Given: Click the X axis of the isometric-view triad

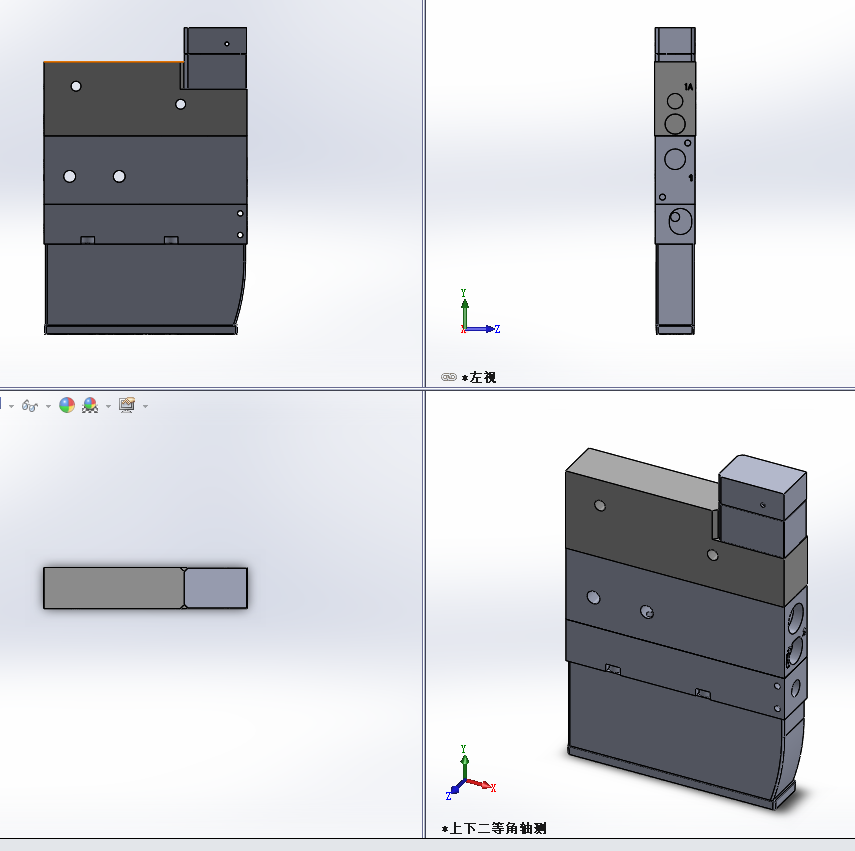Looking at the screenshot, I should click(x=481, y=784).
